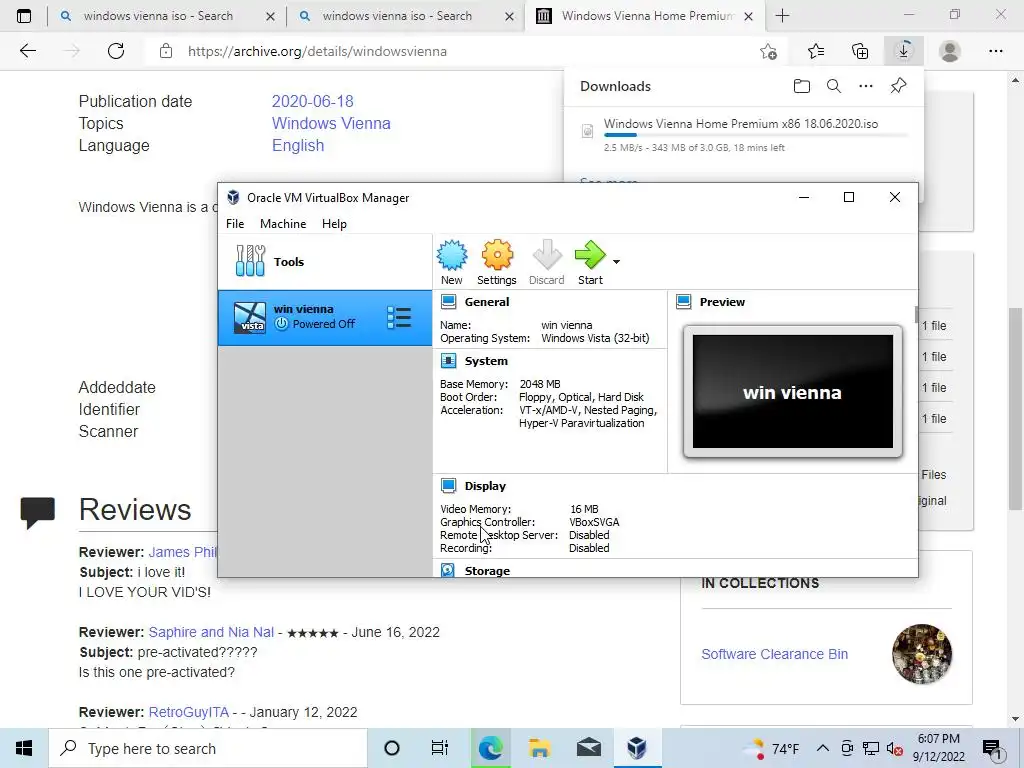Pin the Downloads panel
The width and height of the screenshot is (1024, 768).
899,86
